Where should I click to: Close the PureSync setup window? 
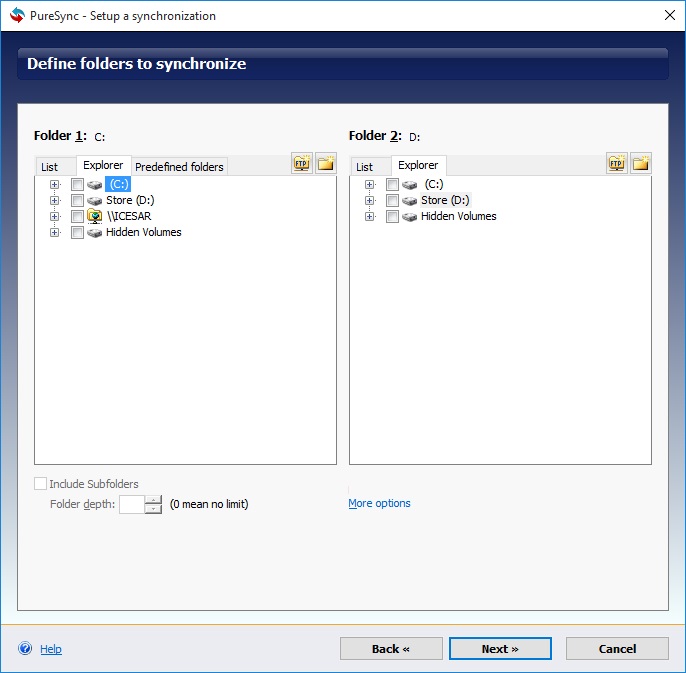(x=669, y=15)
